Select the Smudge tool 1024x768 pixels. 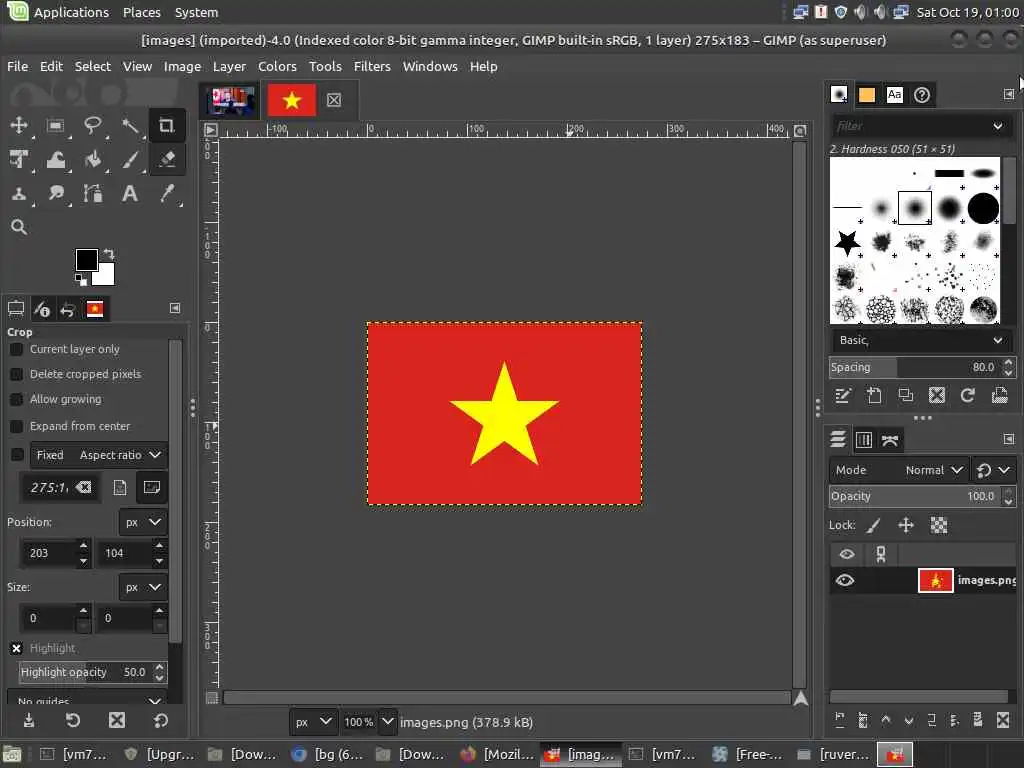point(56,194)
